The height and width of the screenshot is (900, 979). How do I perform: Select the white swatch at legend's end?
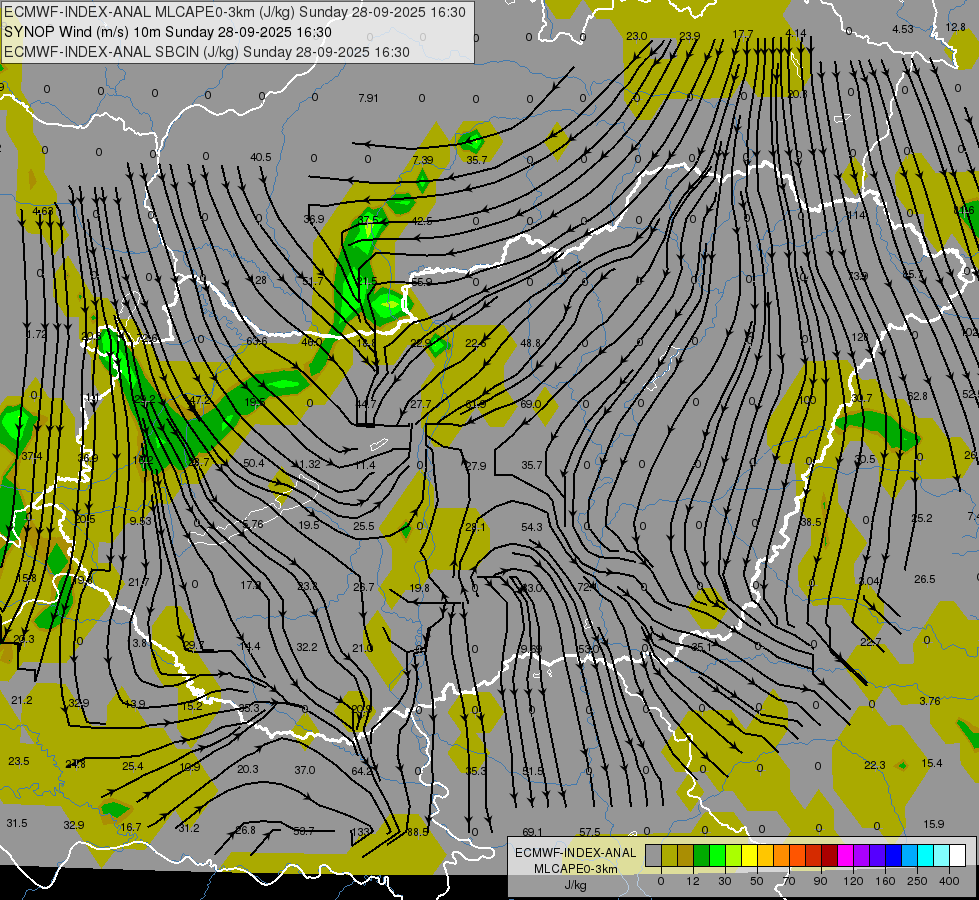coord(957,855)
